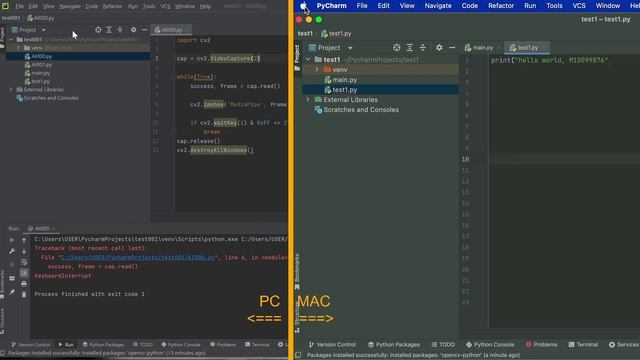Open the gear options in Mac Project panel
This screenshot has height=360, width=640.
(x=439, y=48)
